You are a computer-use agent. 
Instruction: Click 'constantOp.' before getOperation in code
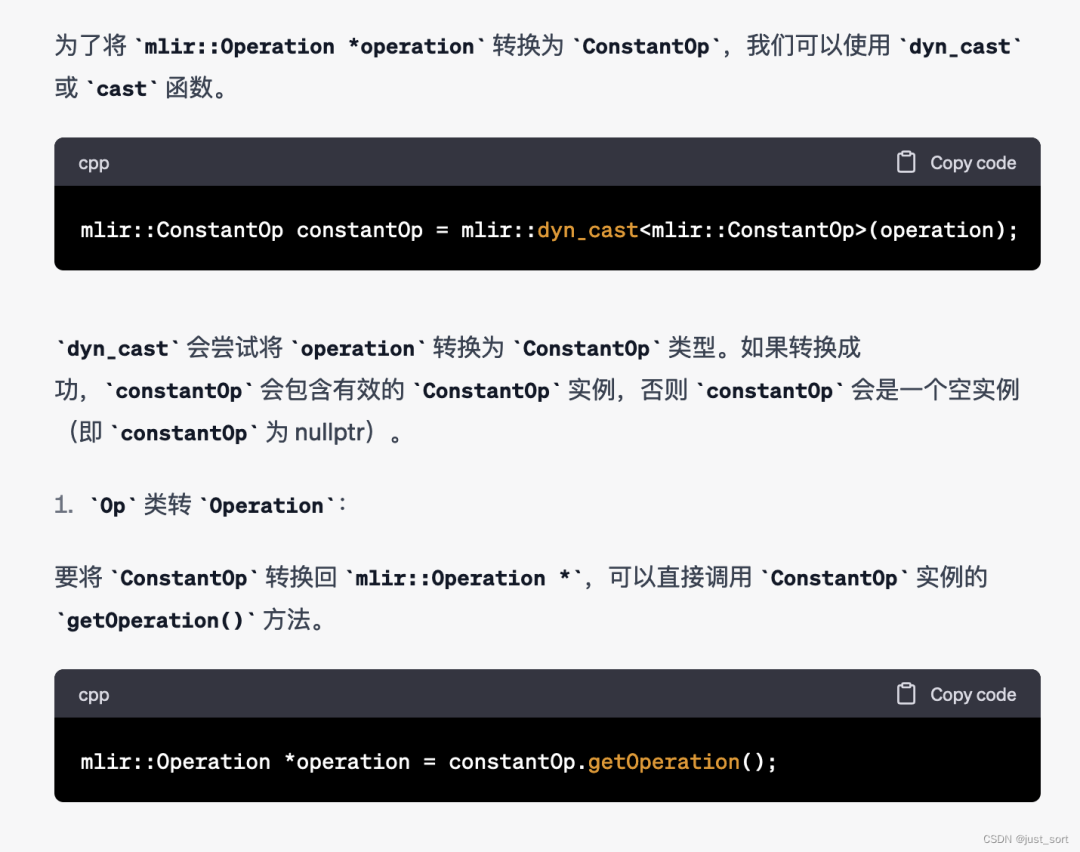tap(517, 762)
